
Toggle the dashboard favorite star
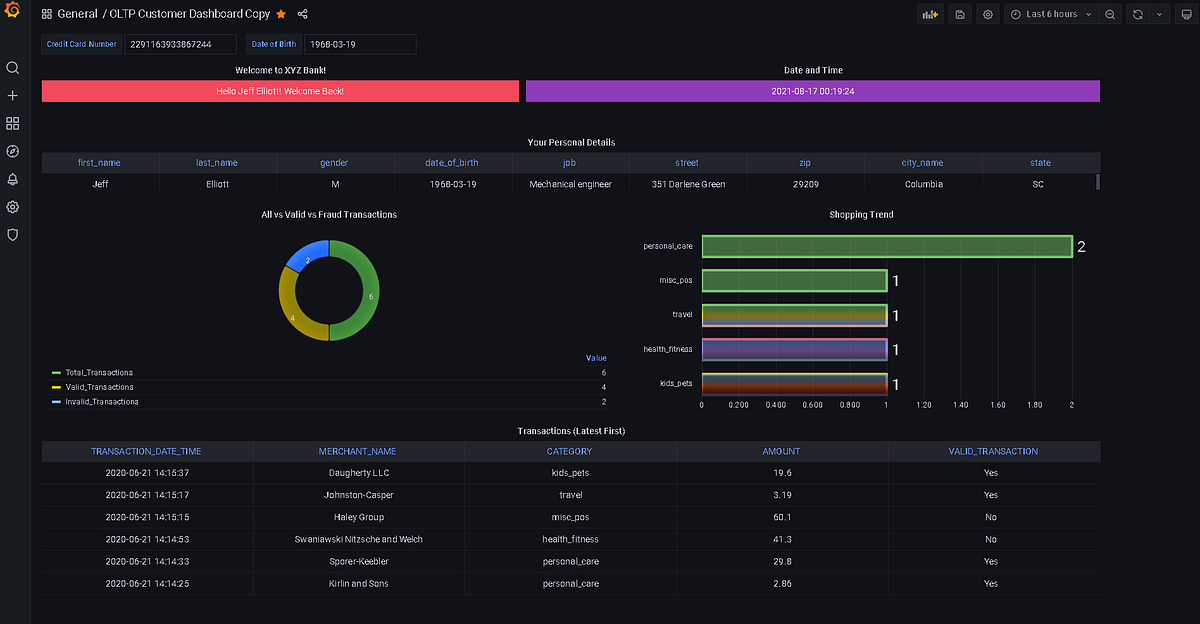click(283, 14)
